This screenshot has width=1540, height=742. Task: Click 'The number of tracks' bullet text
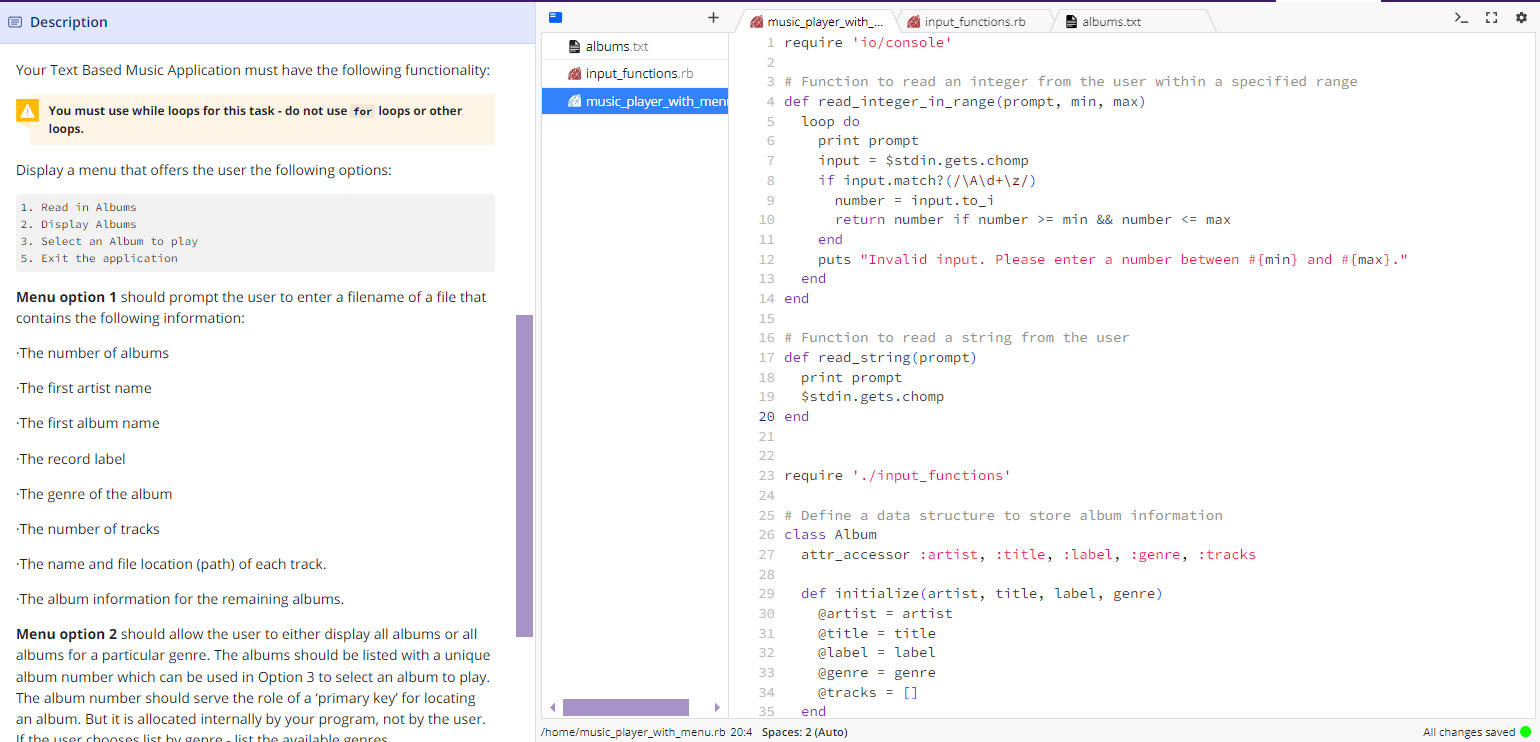coord(88,529)
